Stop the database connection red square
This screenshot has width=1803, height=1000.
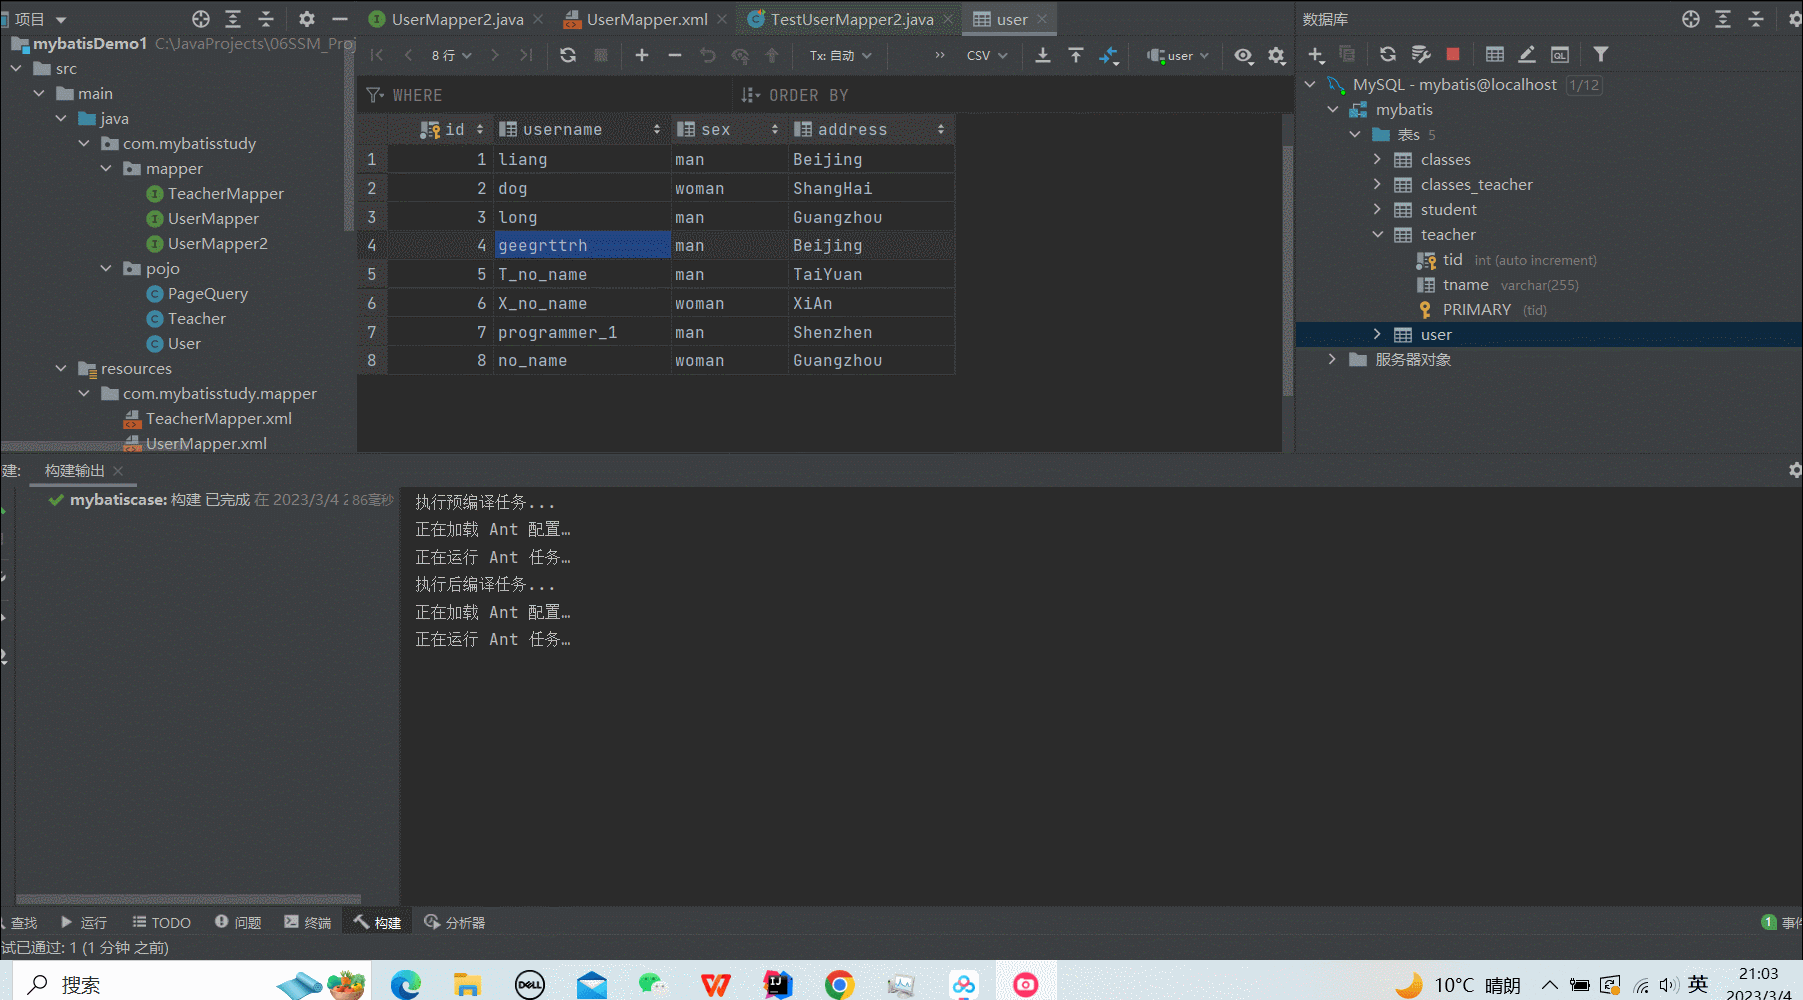[1453, 54]
